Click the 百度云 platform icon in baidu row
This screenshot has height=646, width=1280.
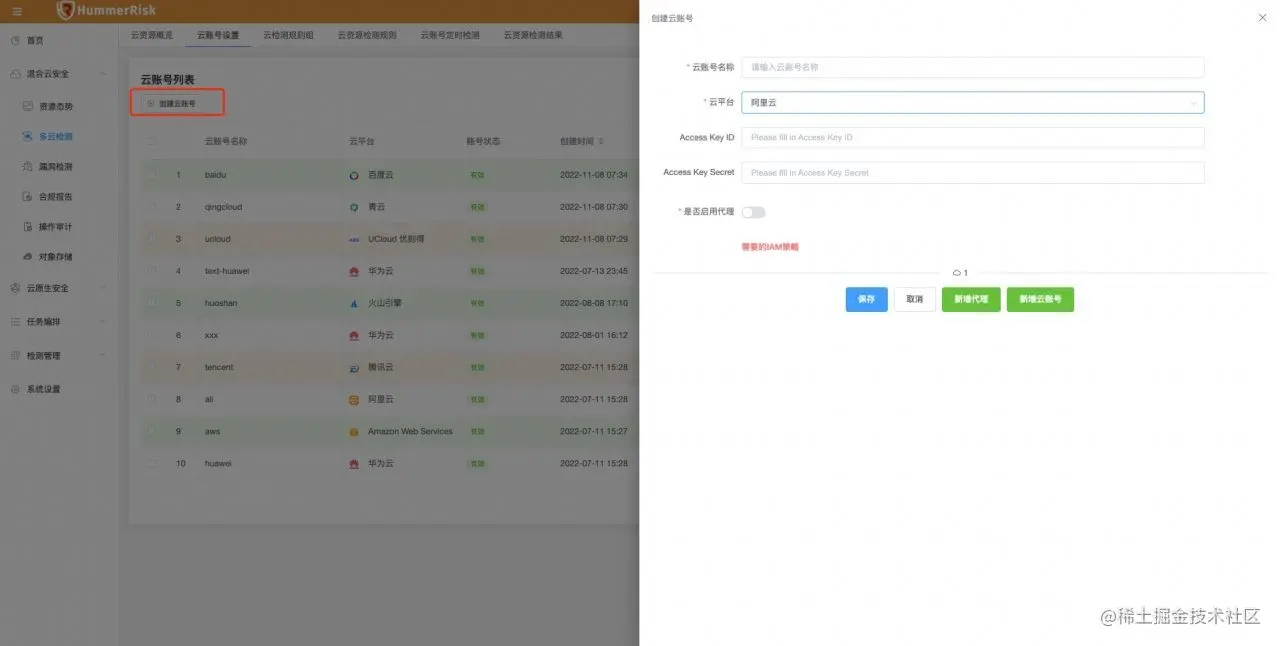pyautogui.click(x=354, y=175)
